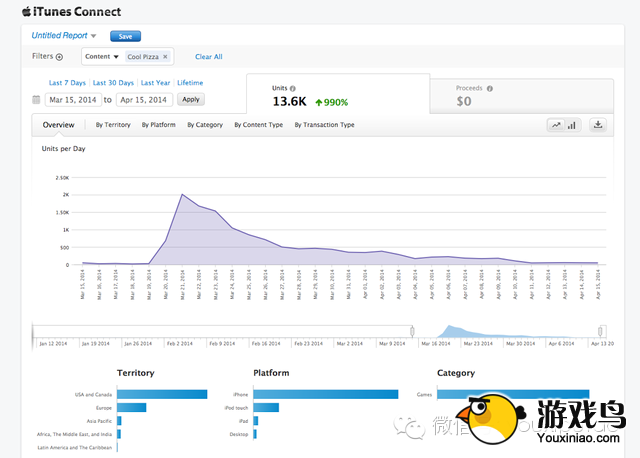Select the By Territory tab
Viewport: 640px width, 458px height.
(113, 125)
